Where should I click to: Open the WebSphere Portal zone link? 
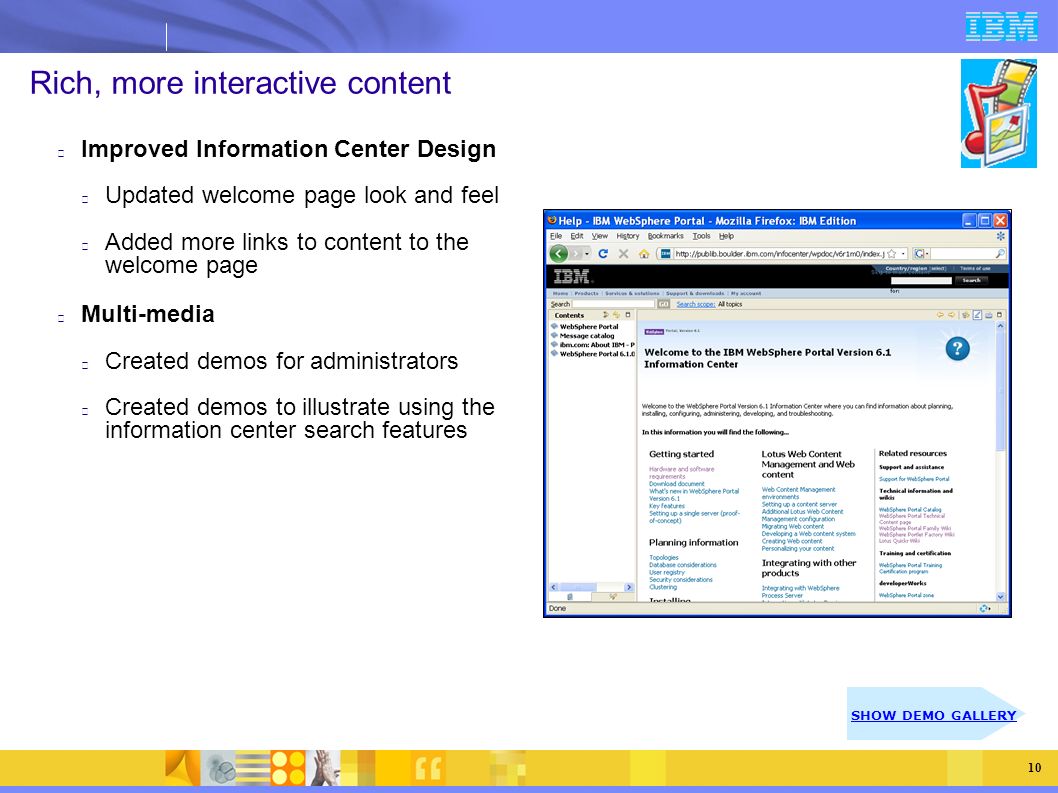coord(906,595)
